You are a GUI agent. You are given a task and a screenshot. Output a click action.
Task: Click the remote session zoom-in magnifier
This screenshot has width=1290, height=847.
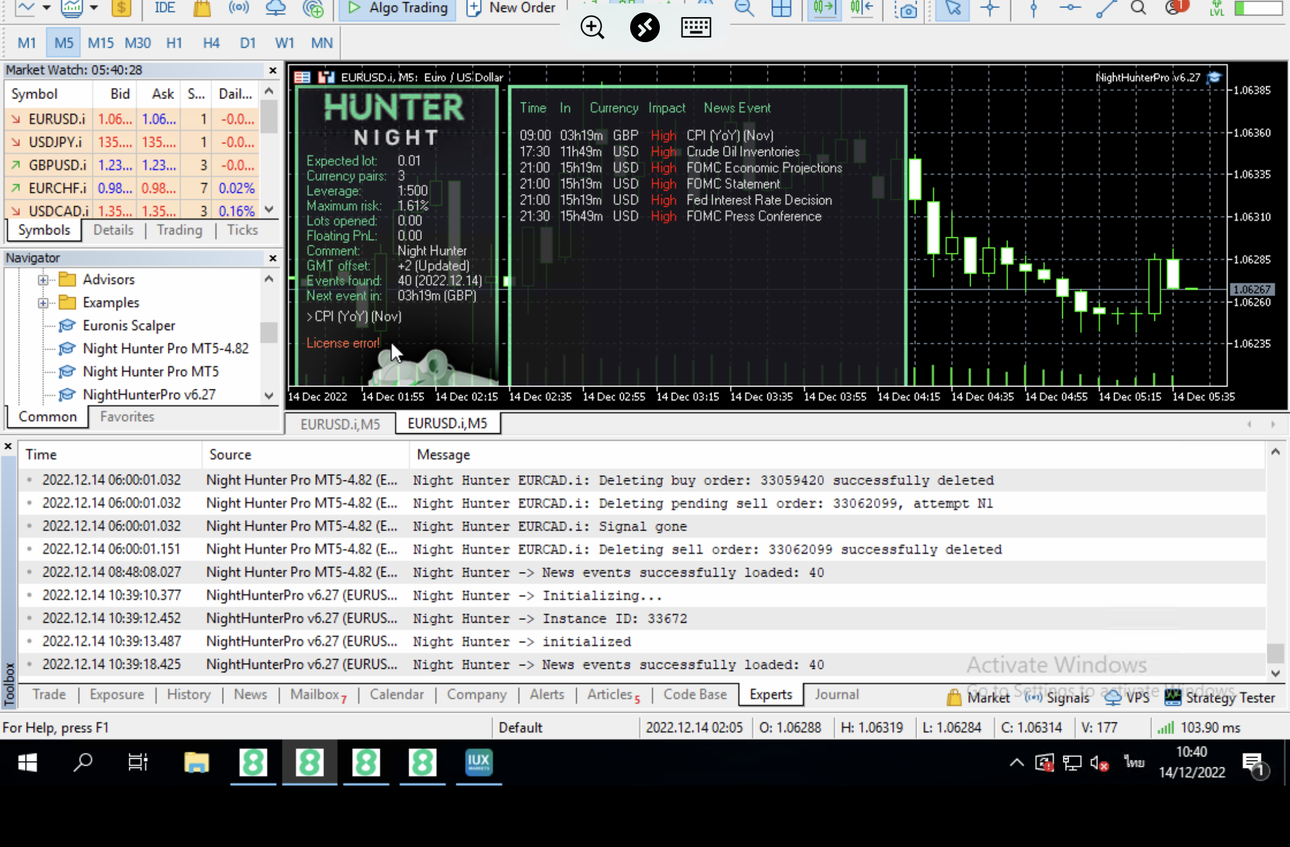click(593, 27)
